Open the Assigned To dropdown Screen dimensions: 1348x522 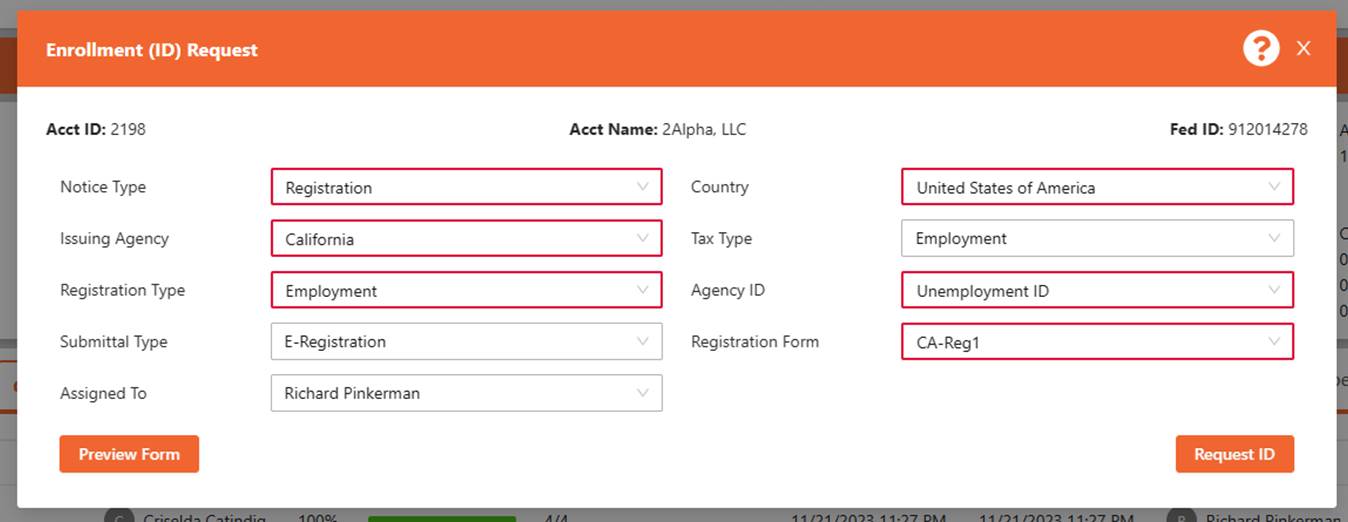[x=466, y=393]
